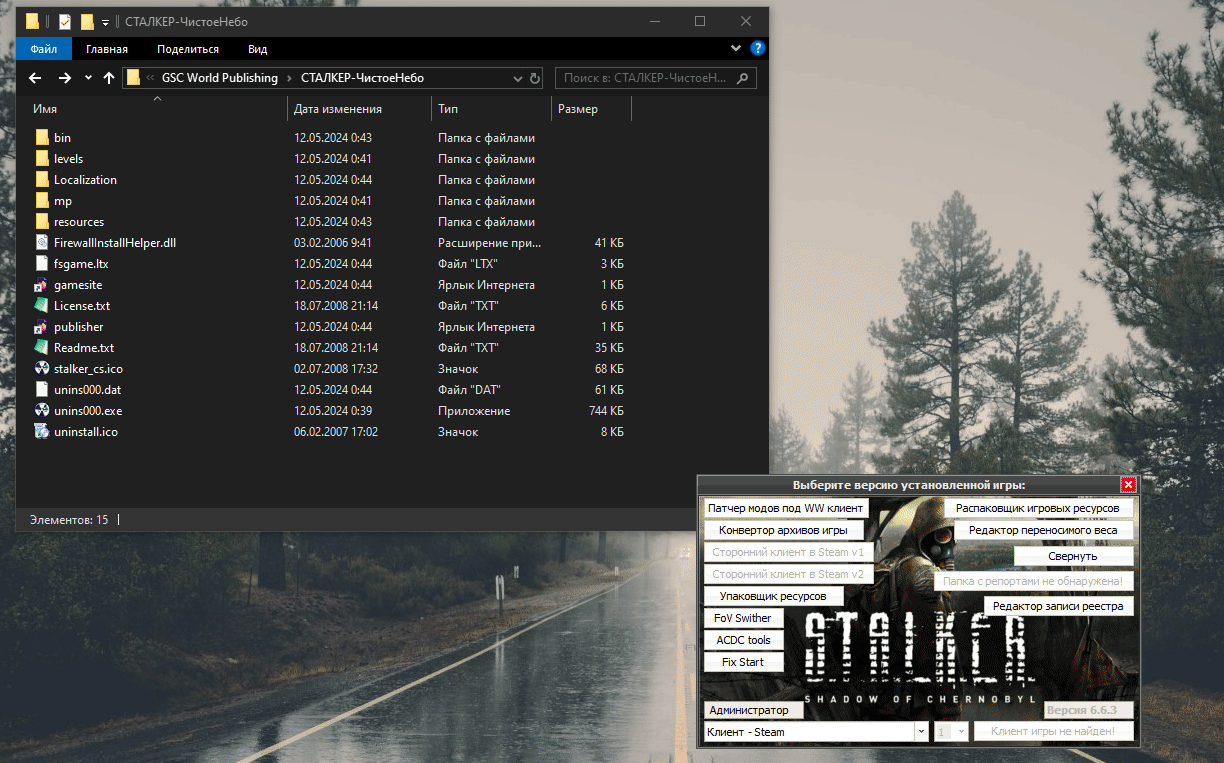Open Explorer help question mark icon

(x=758, y=47)
